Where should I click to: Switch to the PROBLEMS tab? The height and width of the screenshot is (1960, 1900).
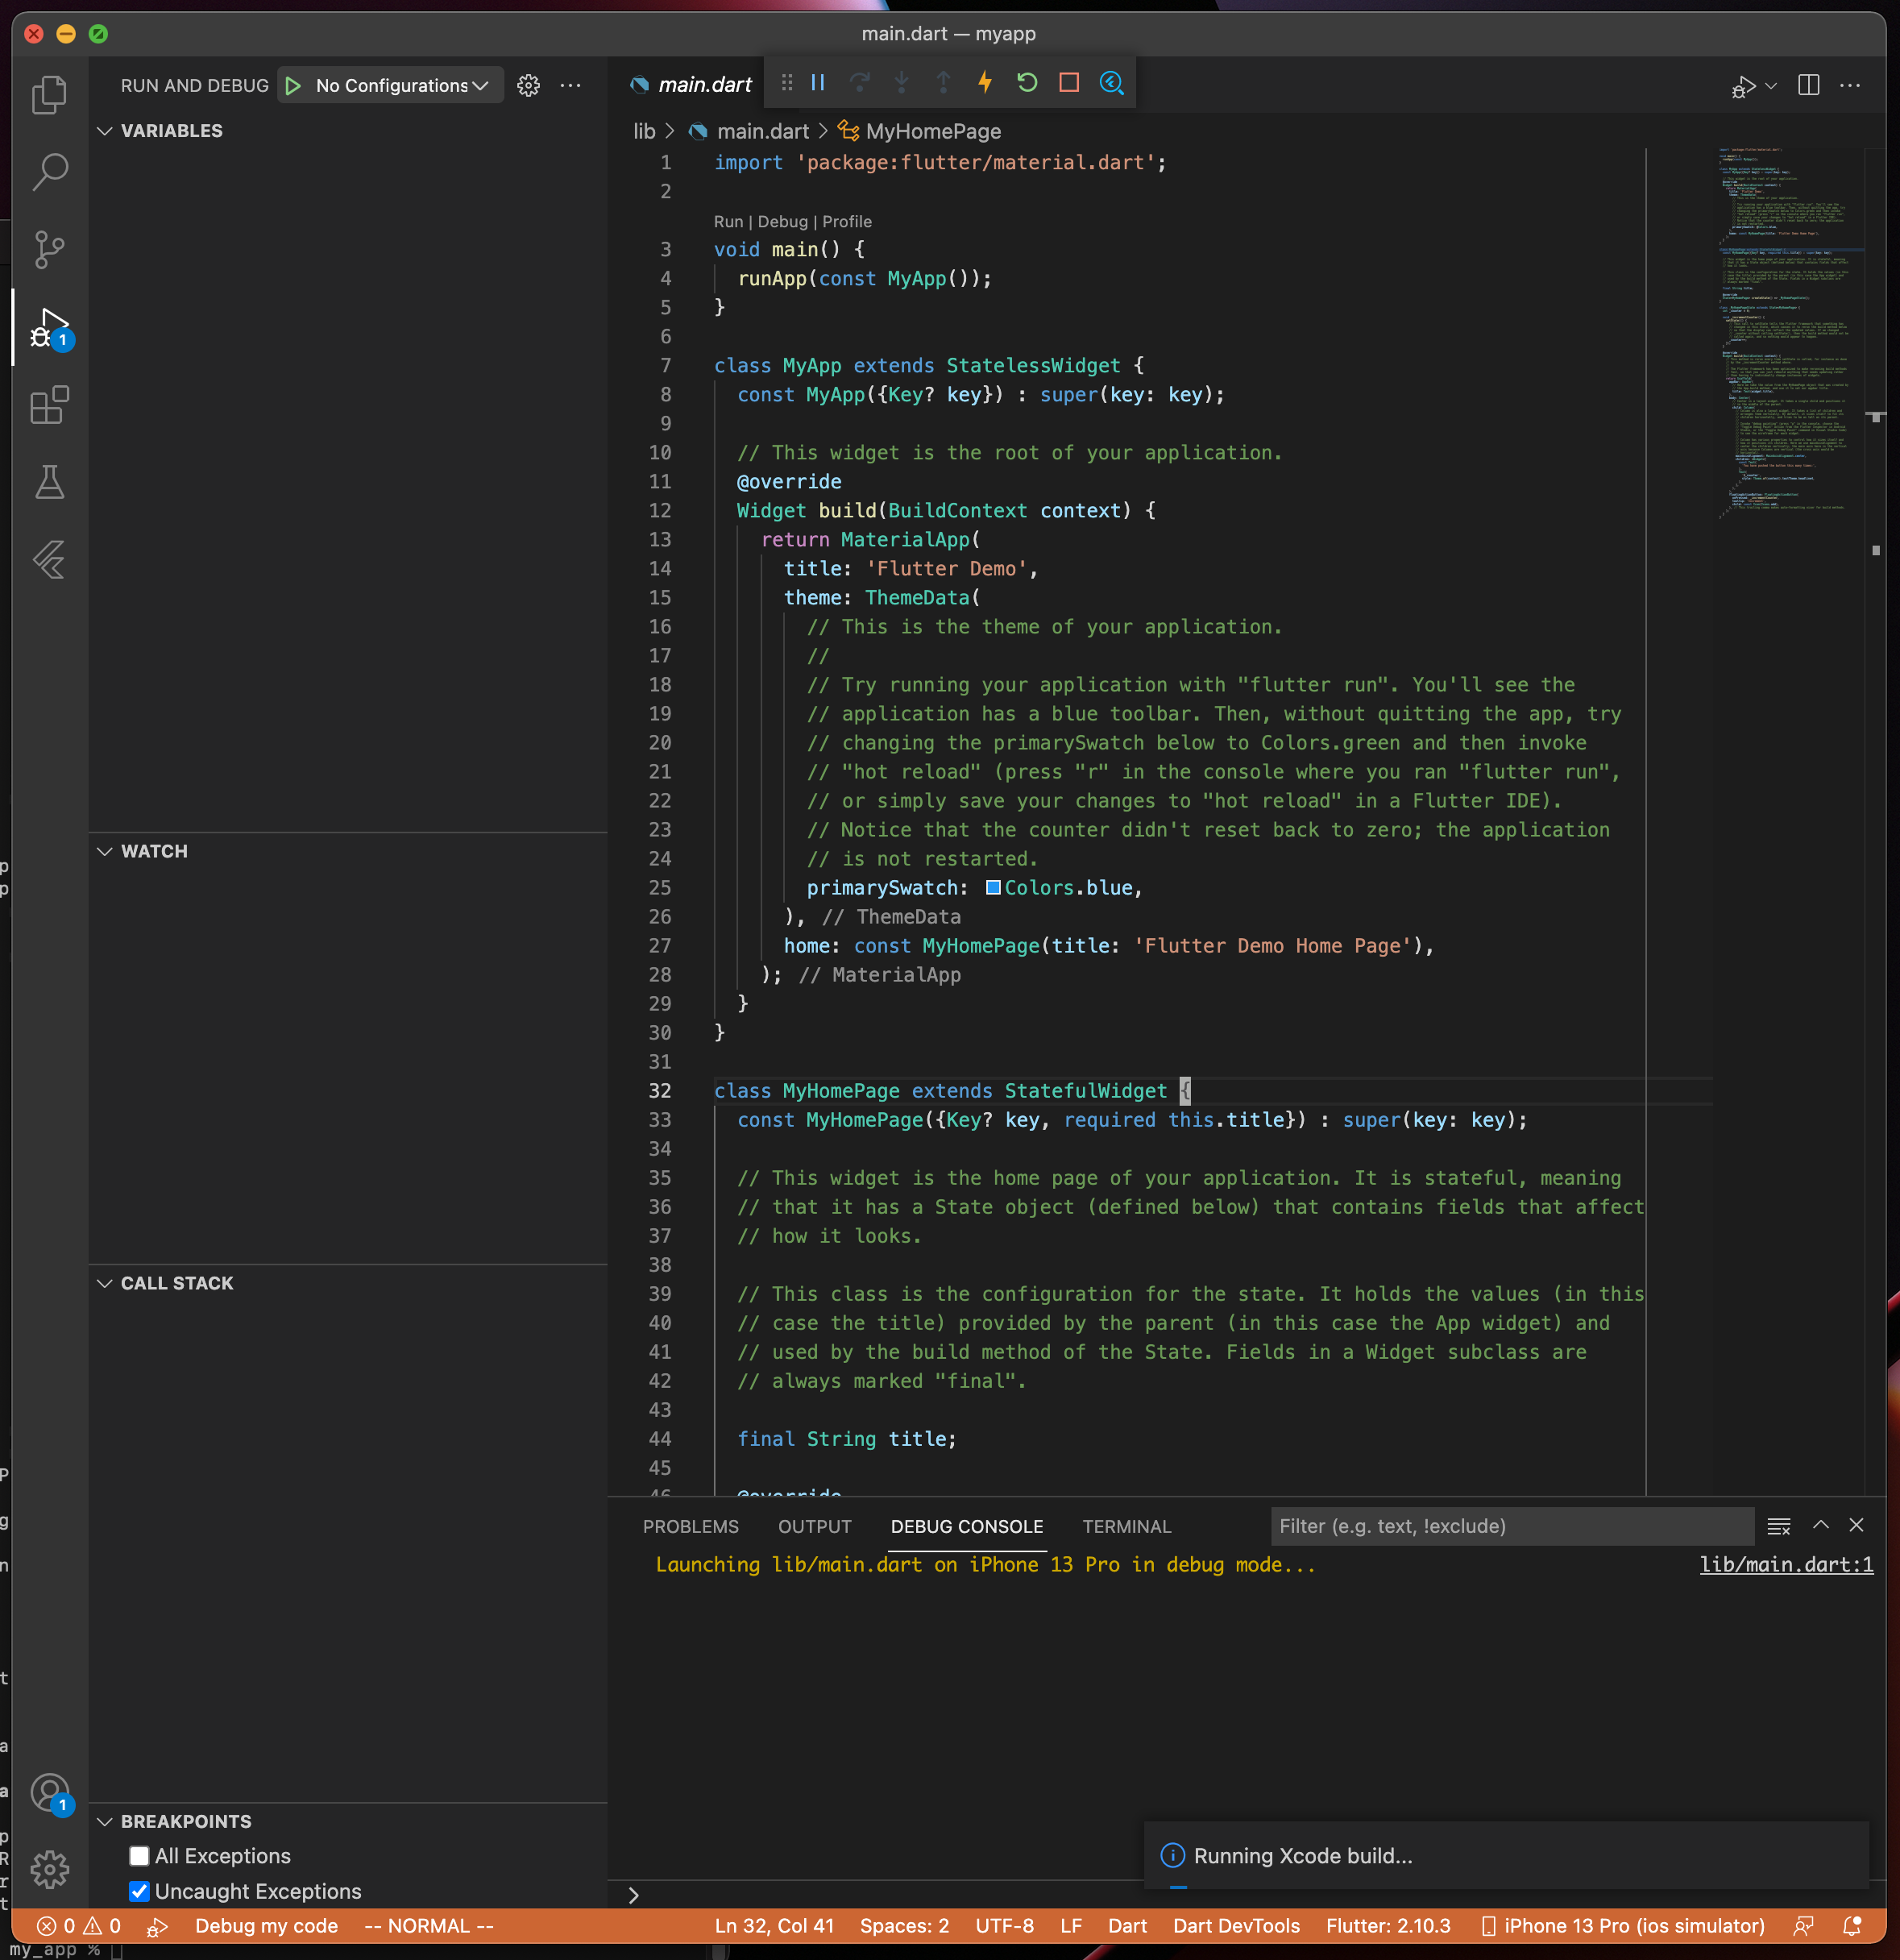[690, 1526]
